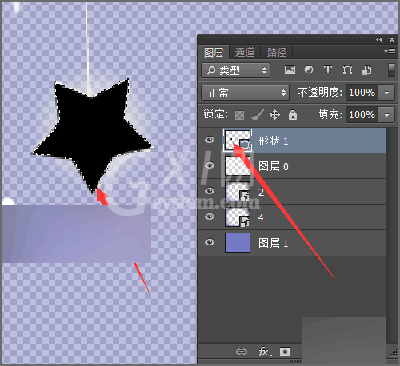Filter for adjustment layers
The height and width of the screenshot is (366, 400).
point(309,70)
